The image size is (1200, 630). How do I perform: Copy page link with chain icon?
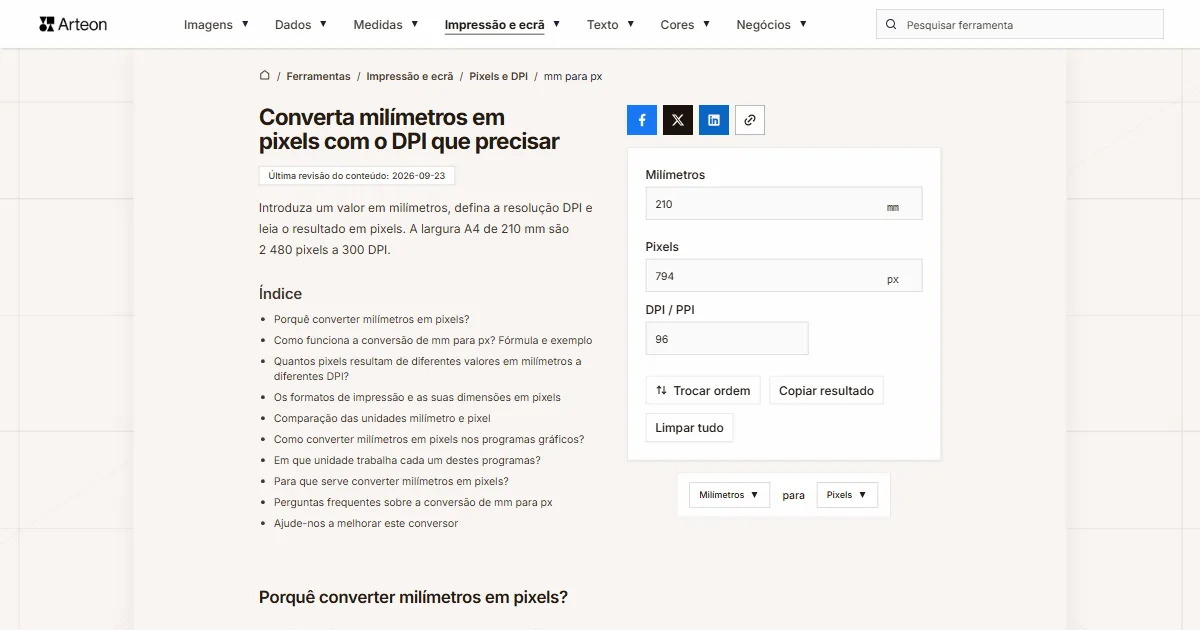(x=750, y=120)
